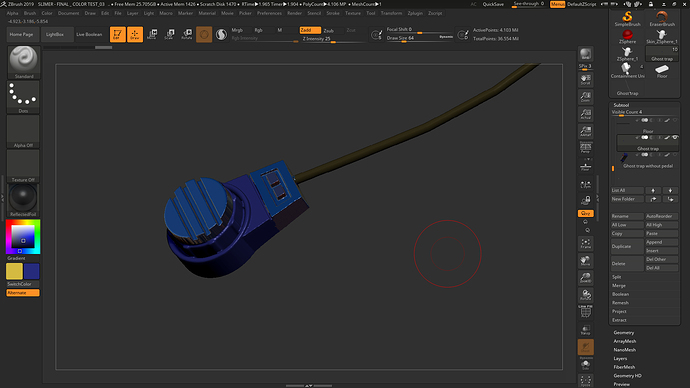Open the Material menu
Image resolution: width=690 pixels, height=388 pixels.
click(x=207, y=13)
